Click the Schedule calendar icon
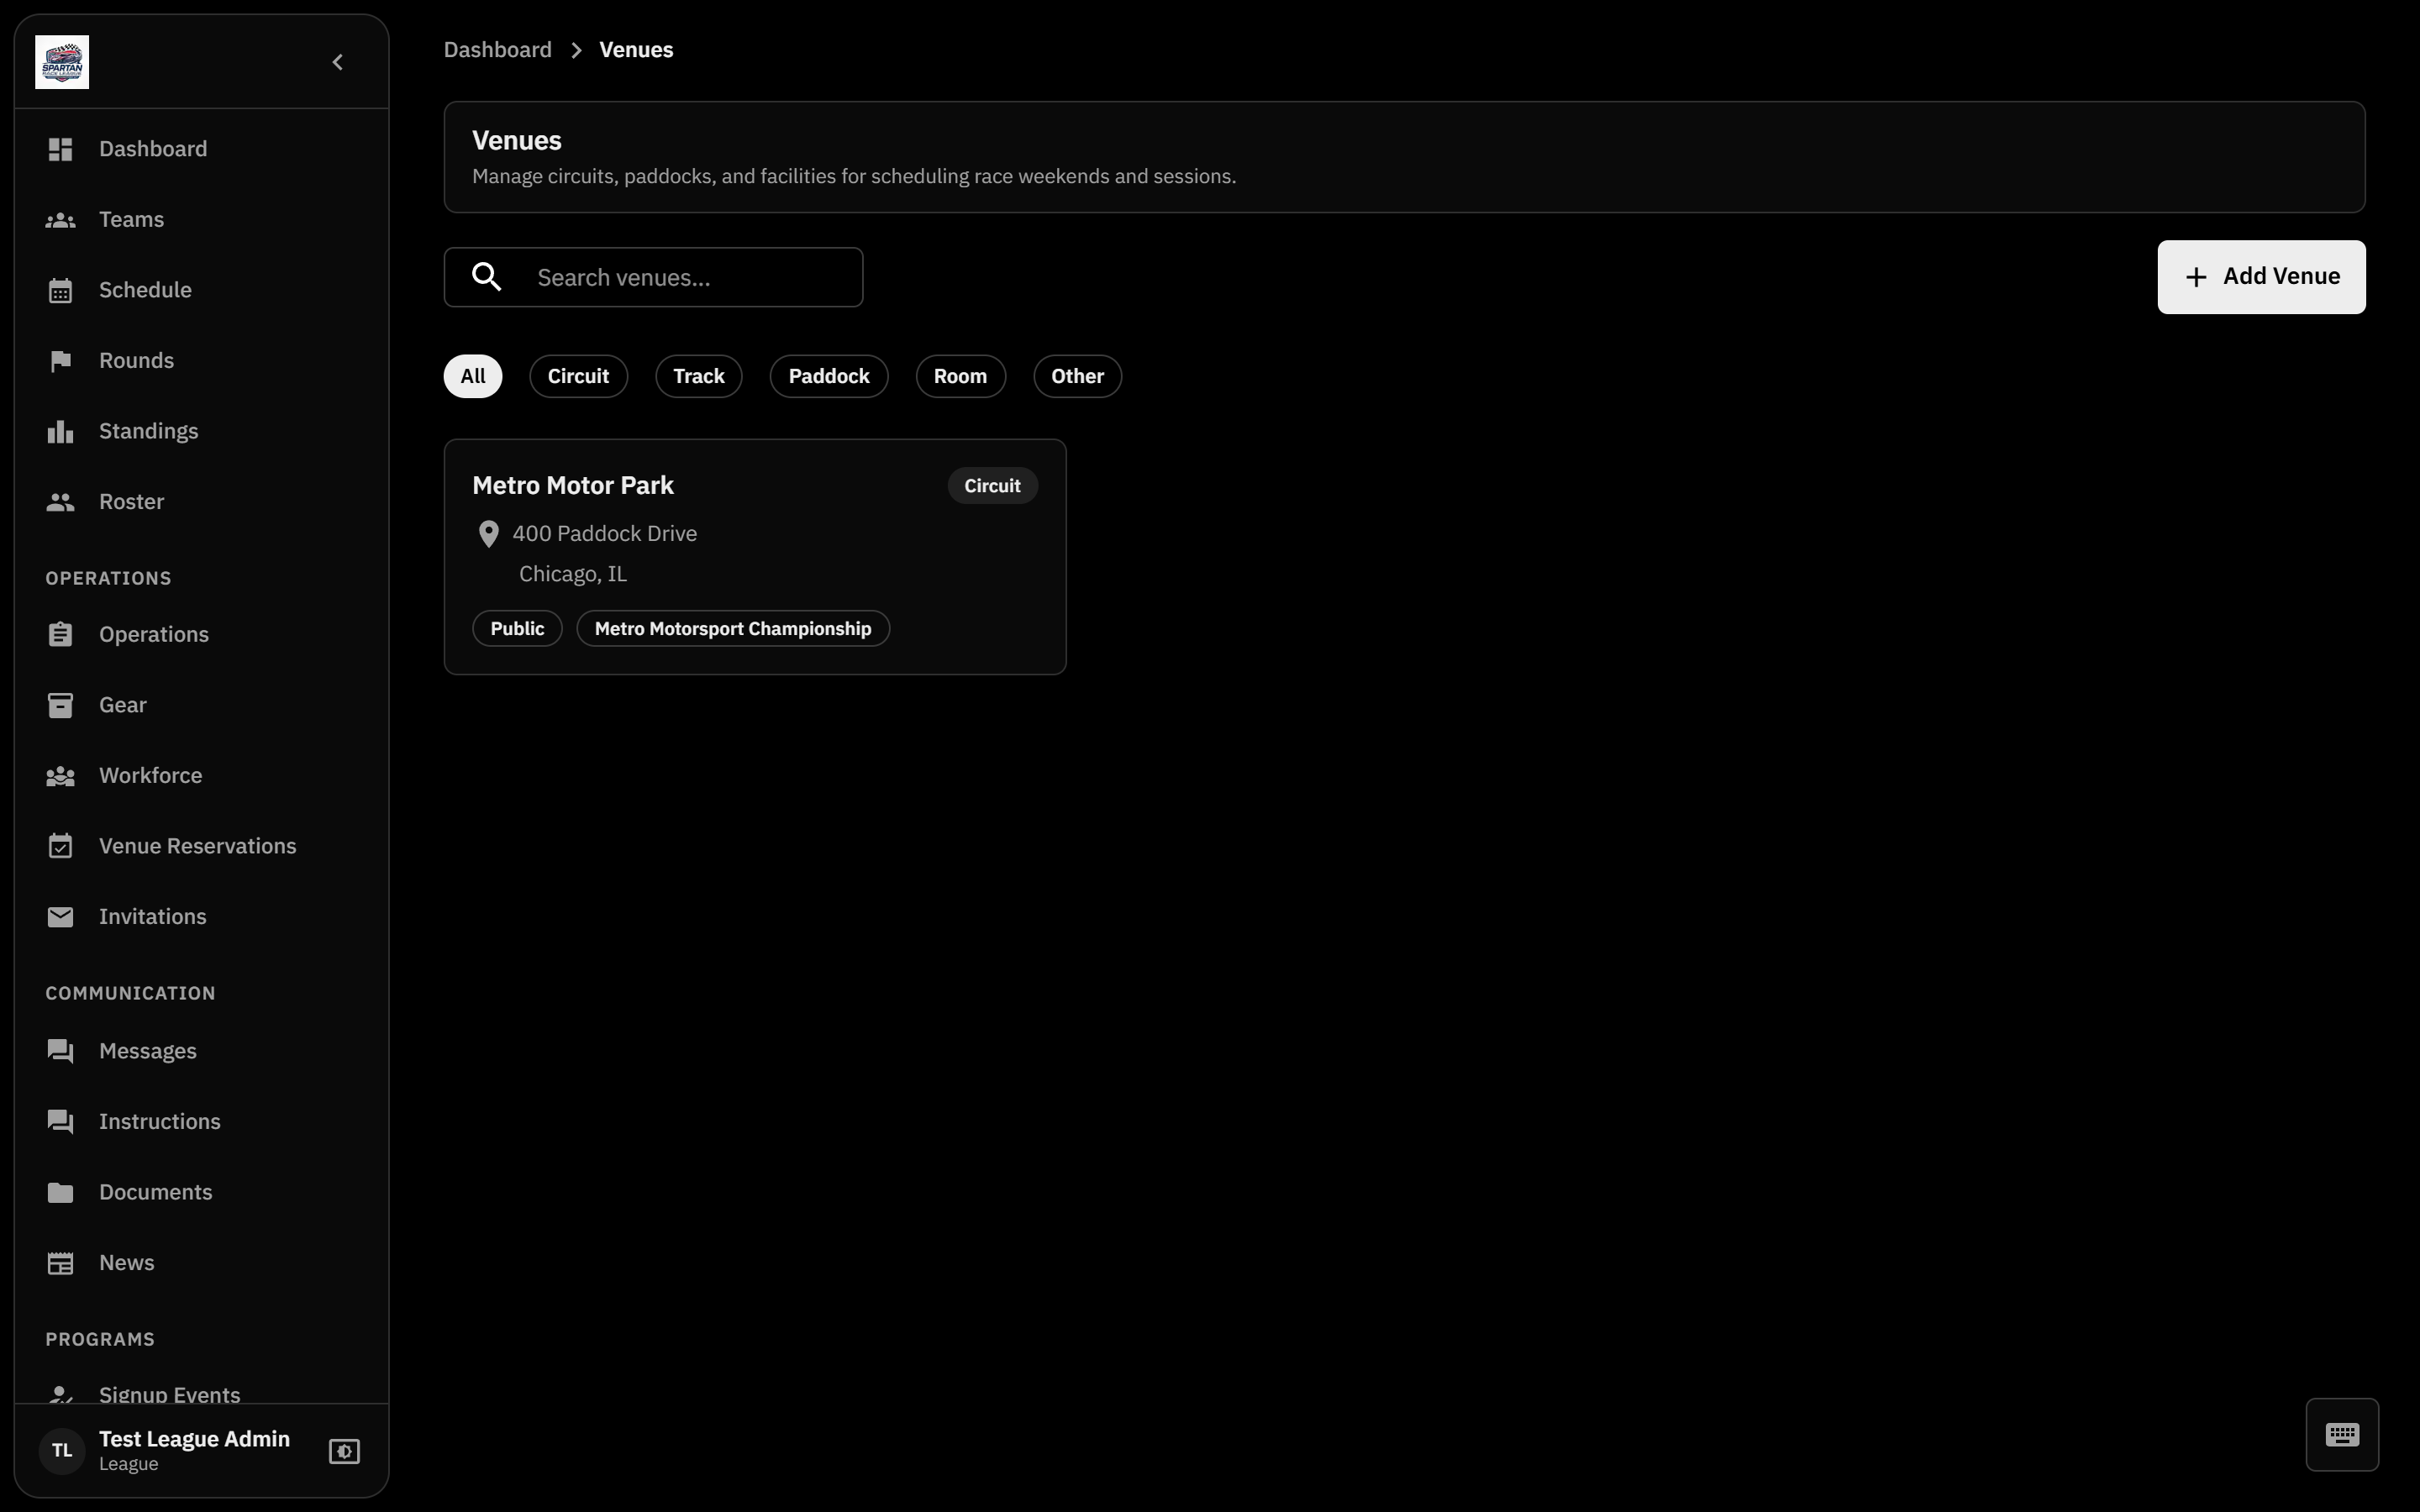The width and height of the screenshot is (2420, 1512). tap(60, 290)
